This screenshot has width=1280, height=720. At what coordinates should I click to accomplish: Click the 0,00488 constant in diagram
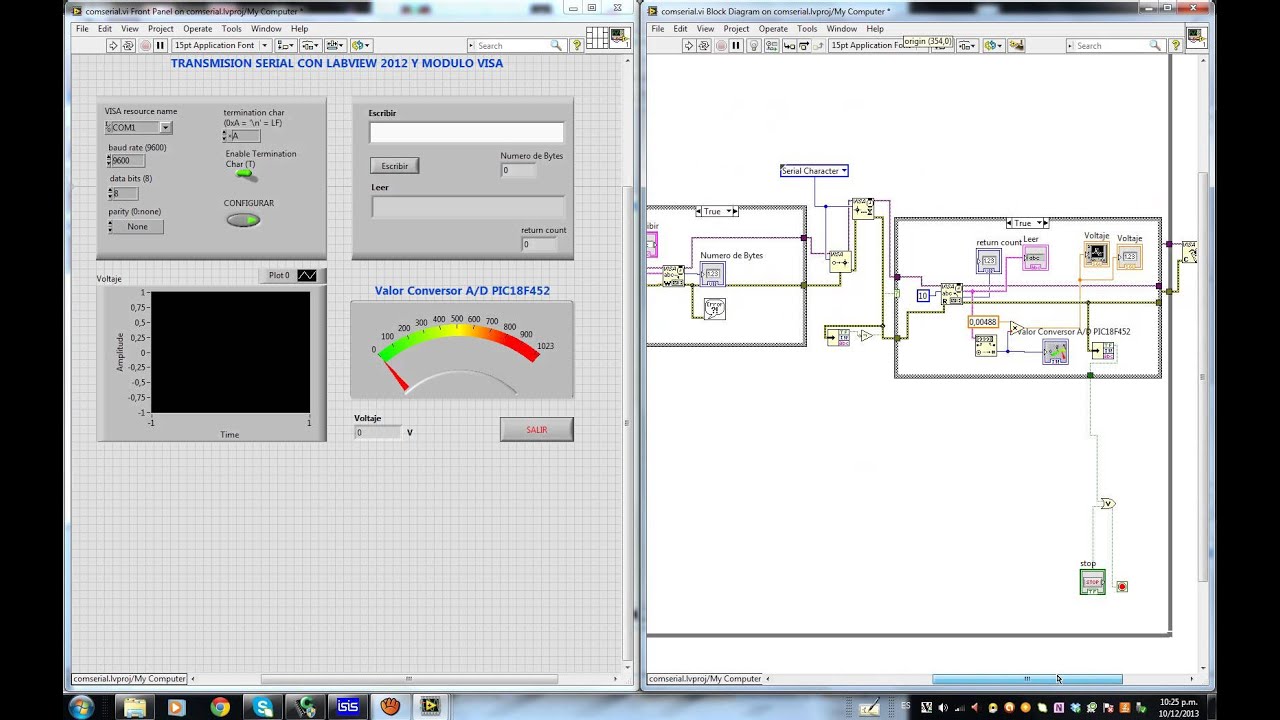tap(983, 322)
